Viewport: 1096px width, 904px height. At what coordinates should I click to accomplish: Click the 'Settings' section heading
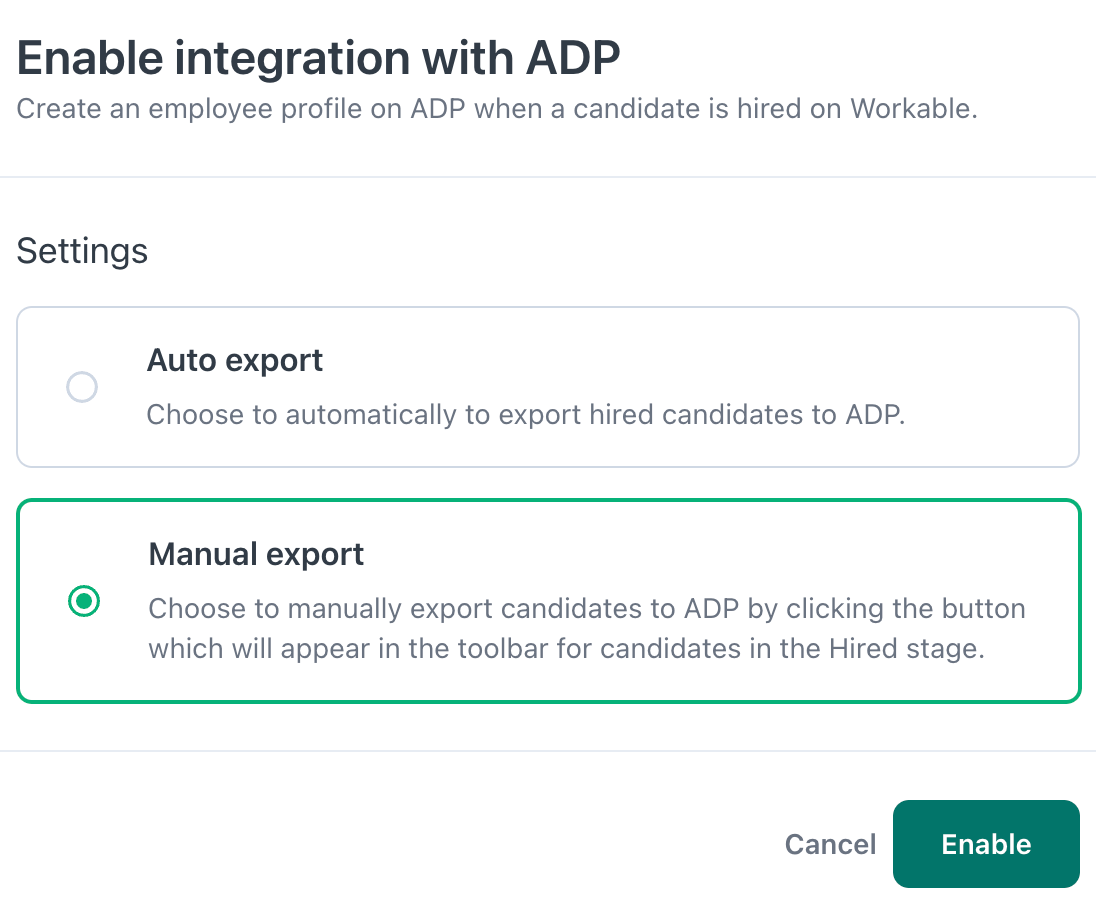82,250
